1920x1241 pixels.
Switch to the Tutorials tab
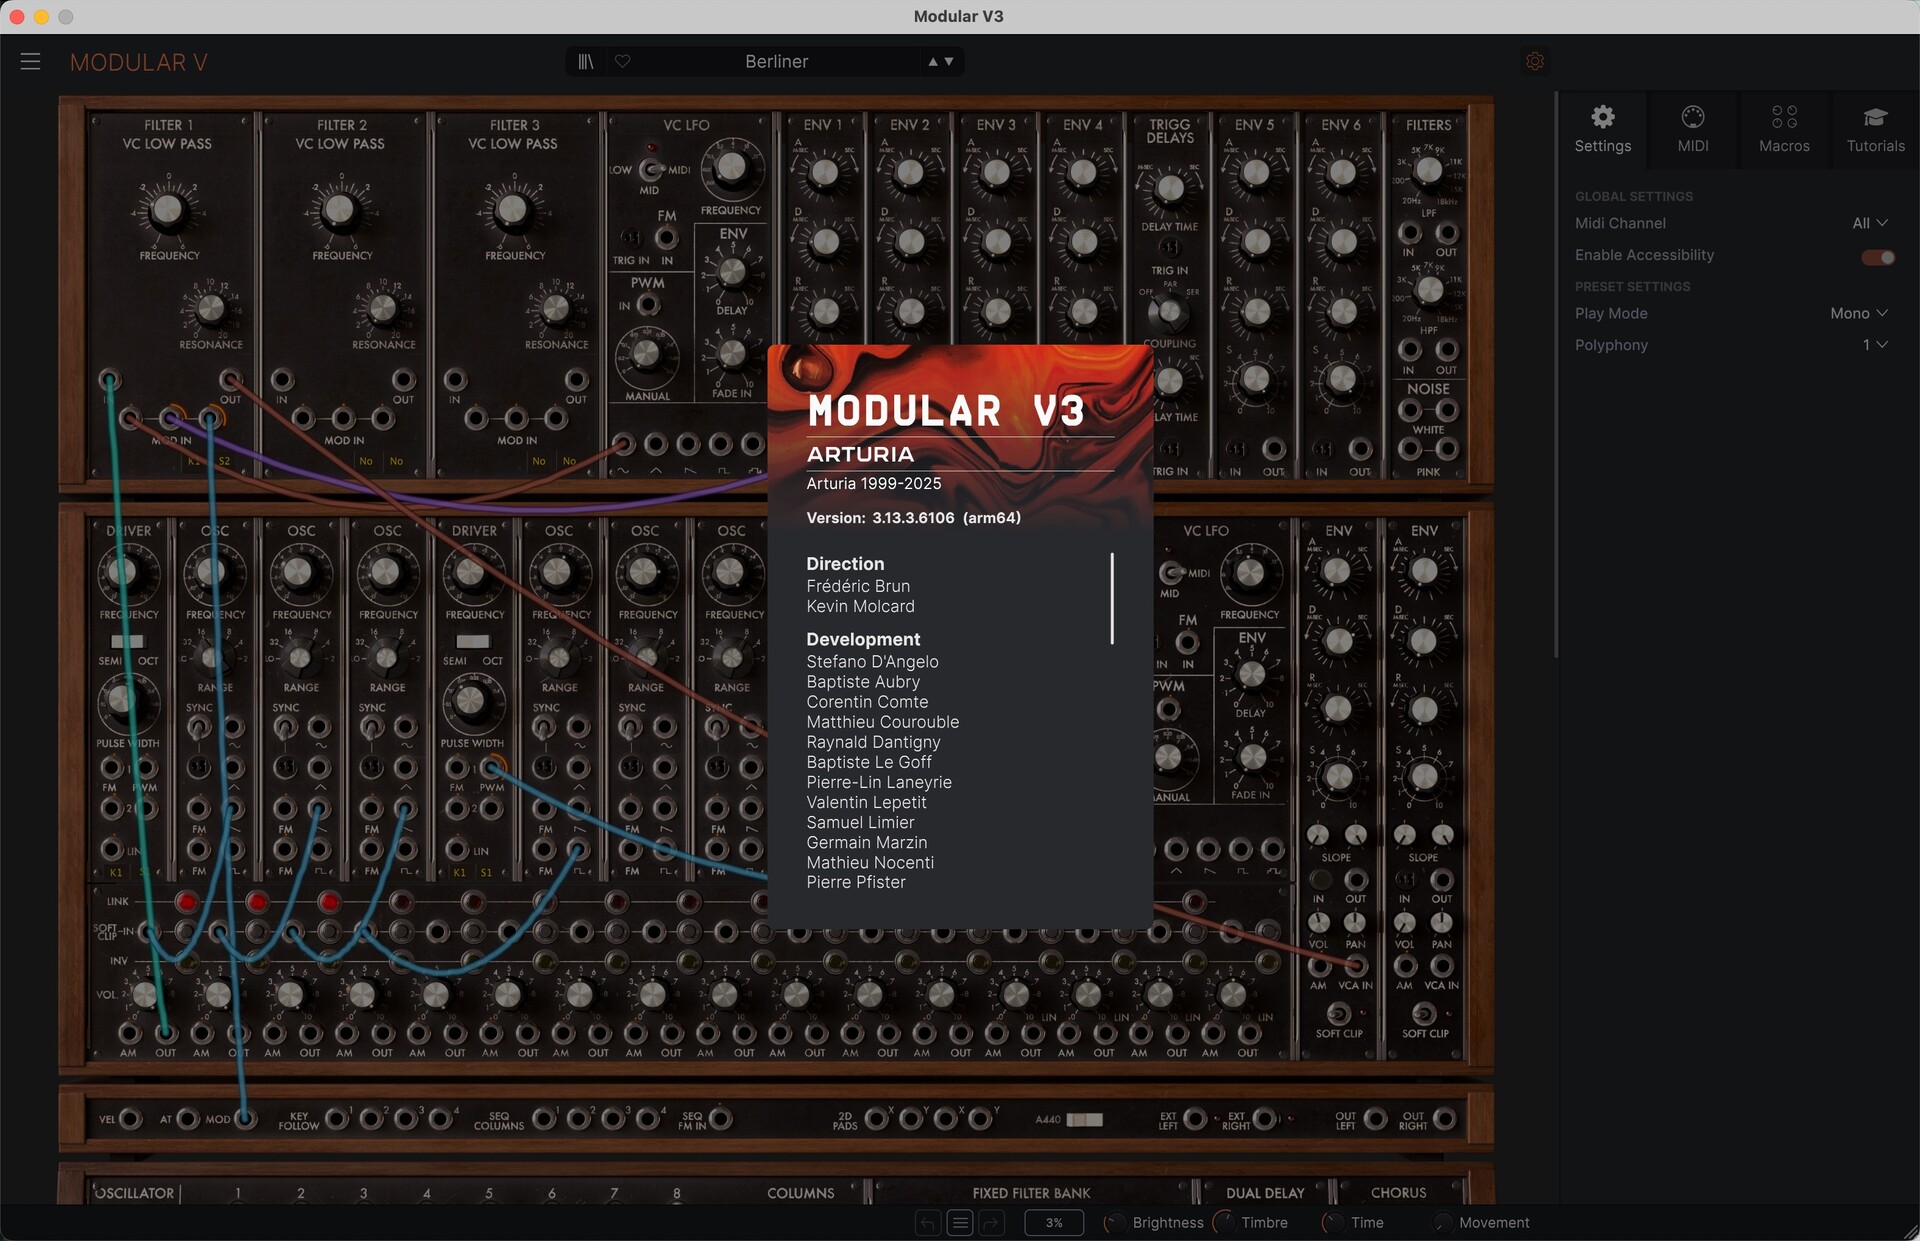(1875, 129)
